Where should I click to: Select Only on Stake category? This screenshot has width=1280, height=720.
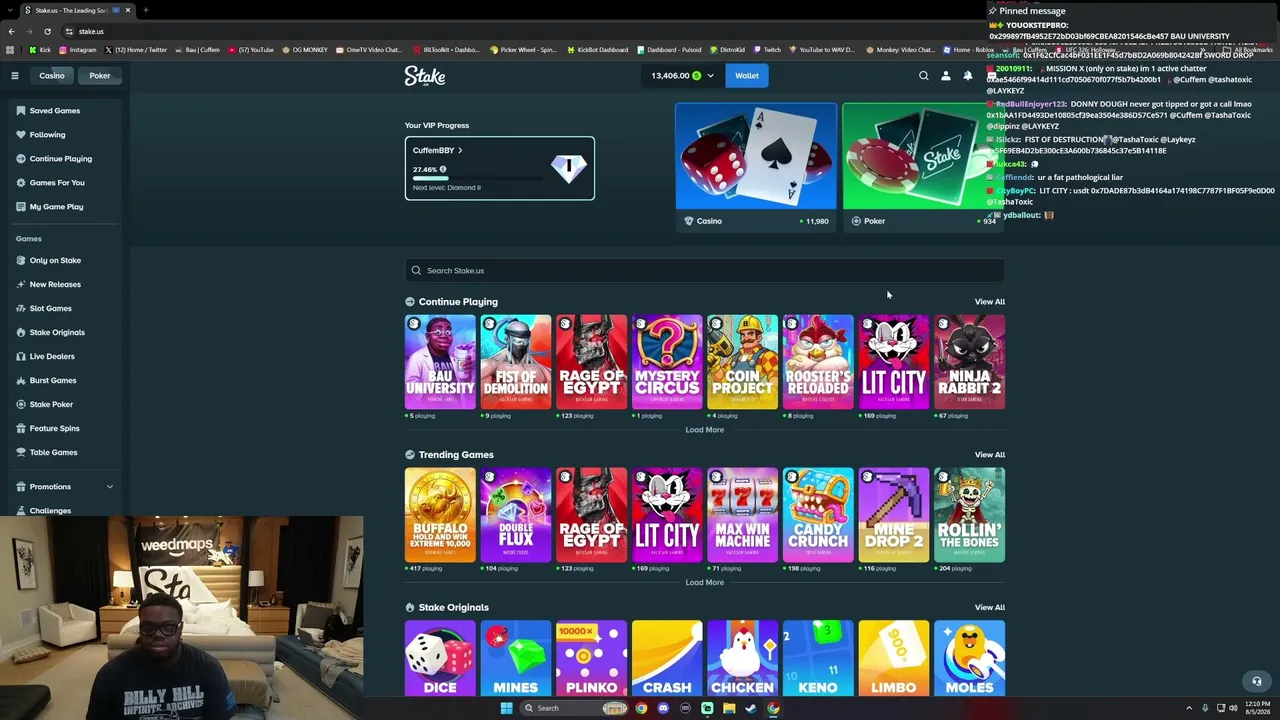[65, 261]
